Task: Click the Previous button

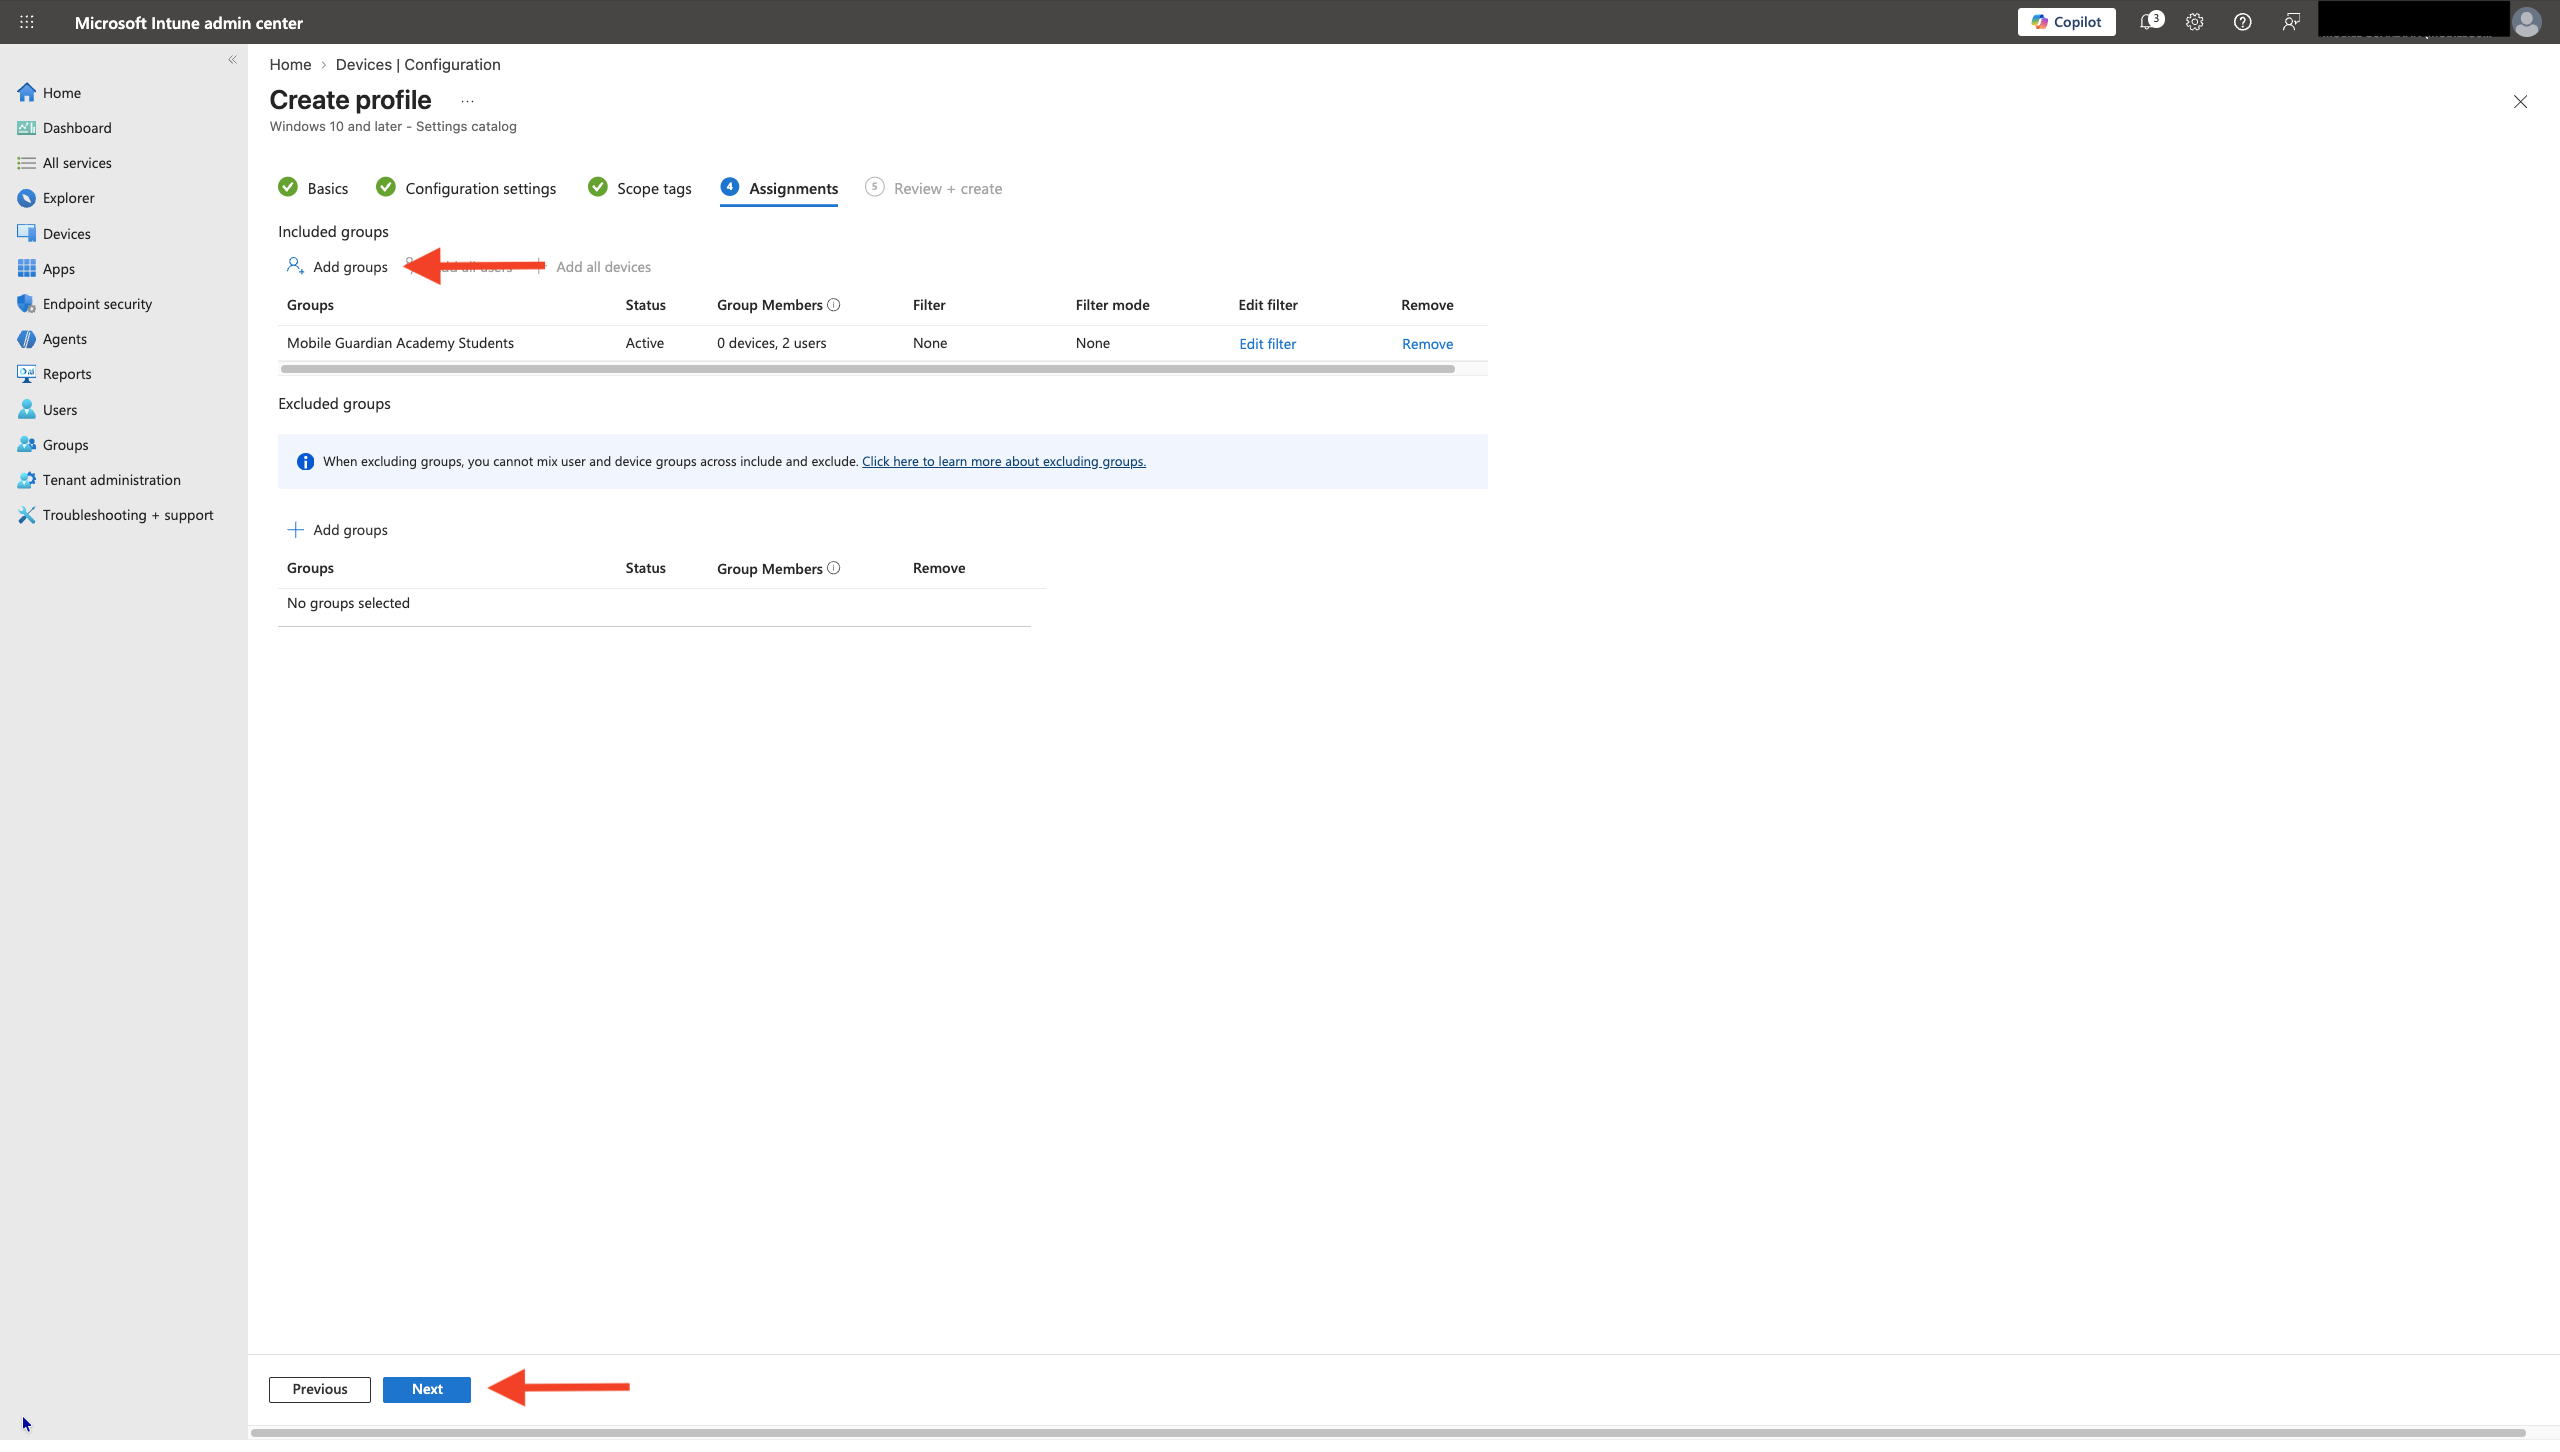Action: click(320, 1389)
